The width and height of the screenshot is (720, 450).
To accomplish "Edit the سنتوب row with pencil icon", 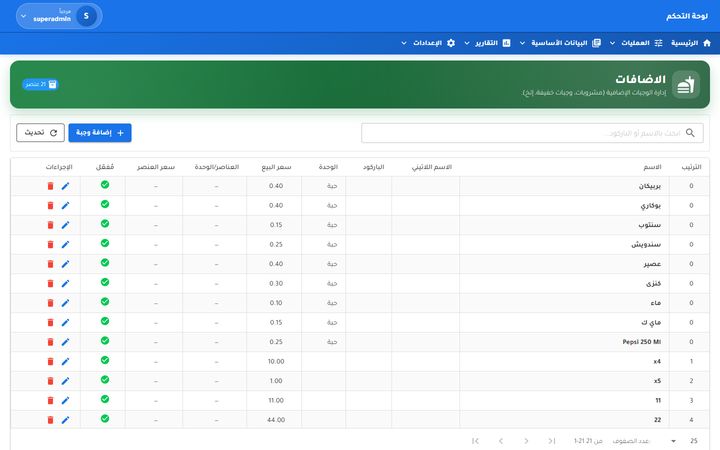I will click(x=65, y=225).
